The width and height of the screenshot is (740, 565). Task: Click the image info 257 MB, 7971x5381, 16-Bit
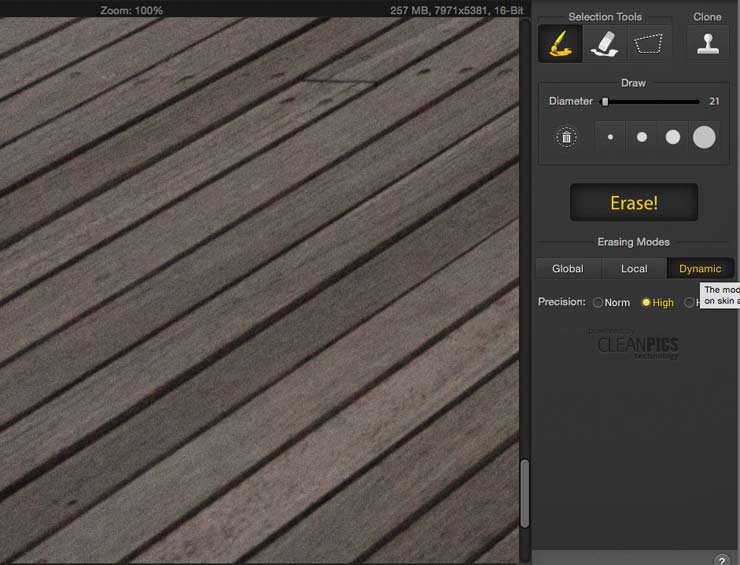pyautogui.click(x=456, y=10)
